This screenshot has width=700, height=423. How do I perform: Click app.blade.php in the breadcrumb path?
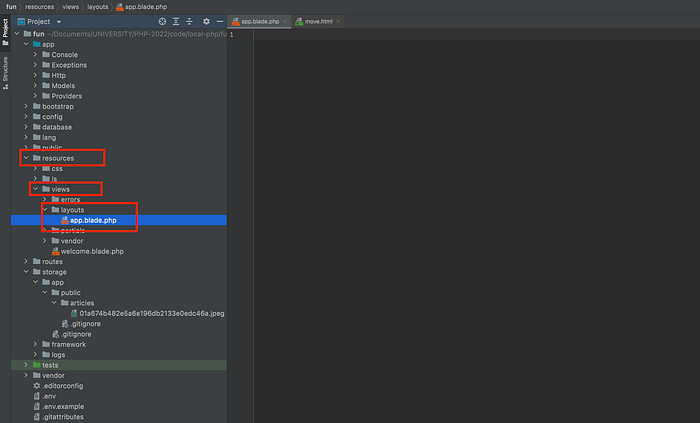tap(142, 7)
